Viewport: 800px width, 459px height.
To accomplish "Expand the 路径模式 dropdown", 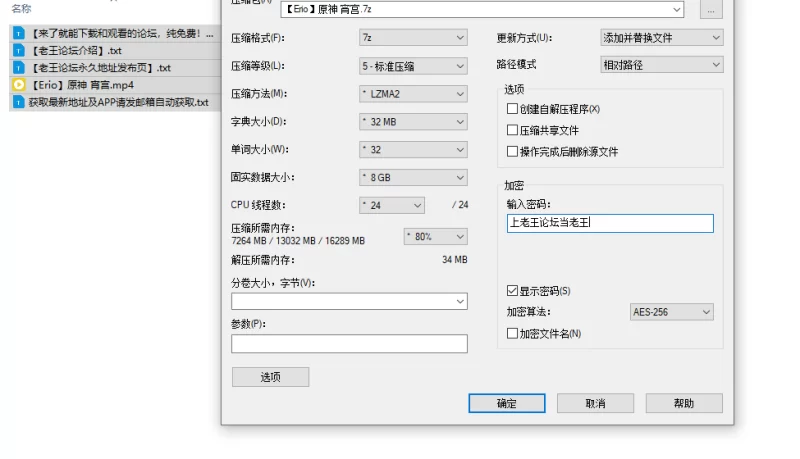I will click(661, 65).
